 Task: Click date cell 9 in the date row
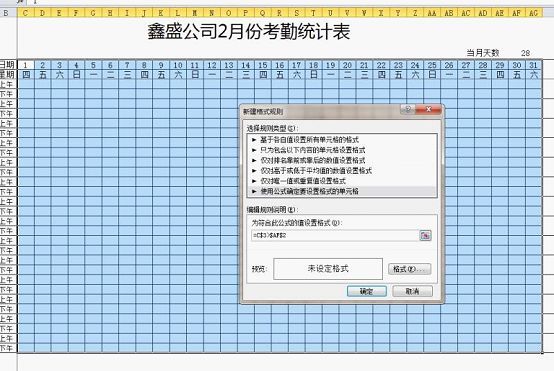coord(161,65)
